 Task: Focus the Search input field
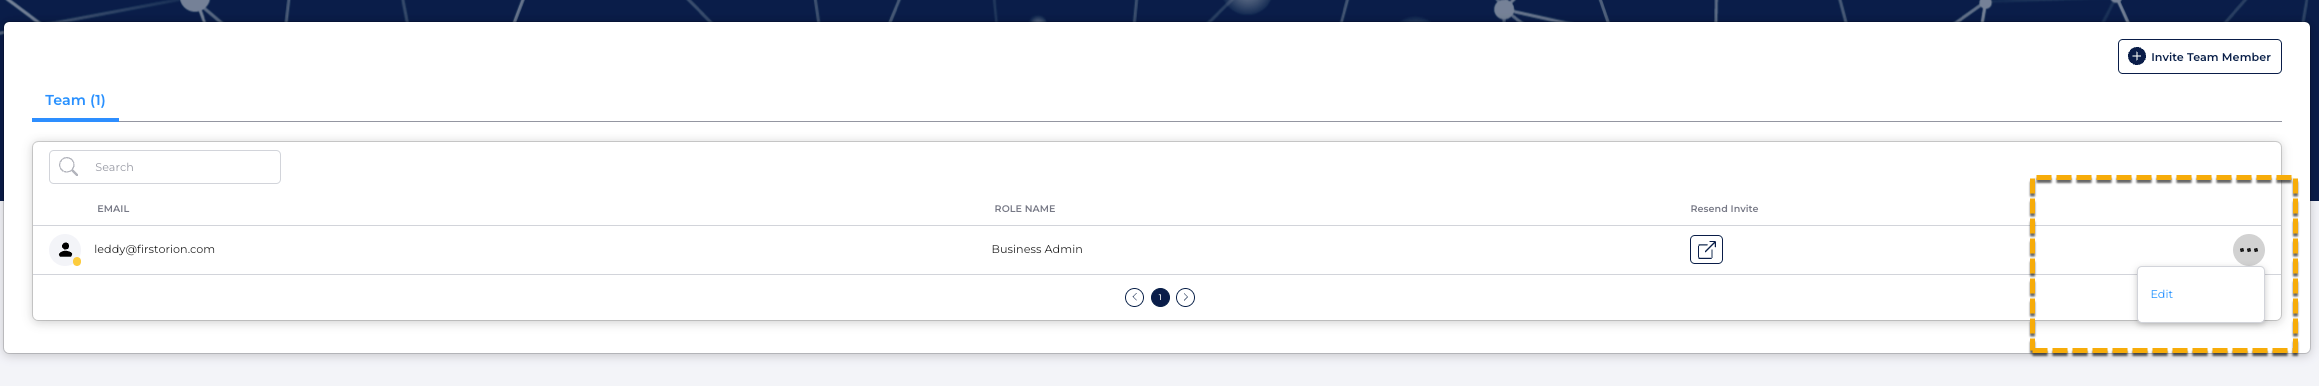(165, 167)
